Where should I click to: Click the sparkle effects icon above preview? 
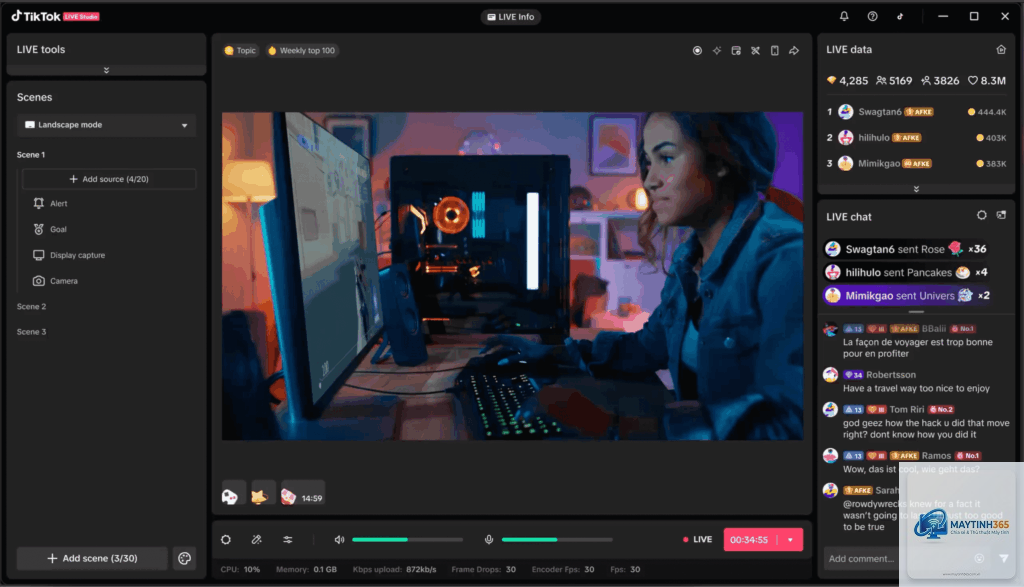[x=717, y=50]
